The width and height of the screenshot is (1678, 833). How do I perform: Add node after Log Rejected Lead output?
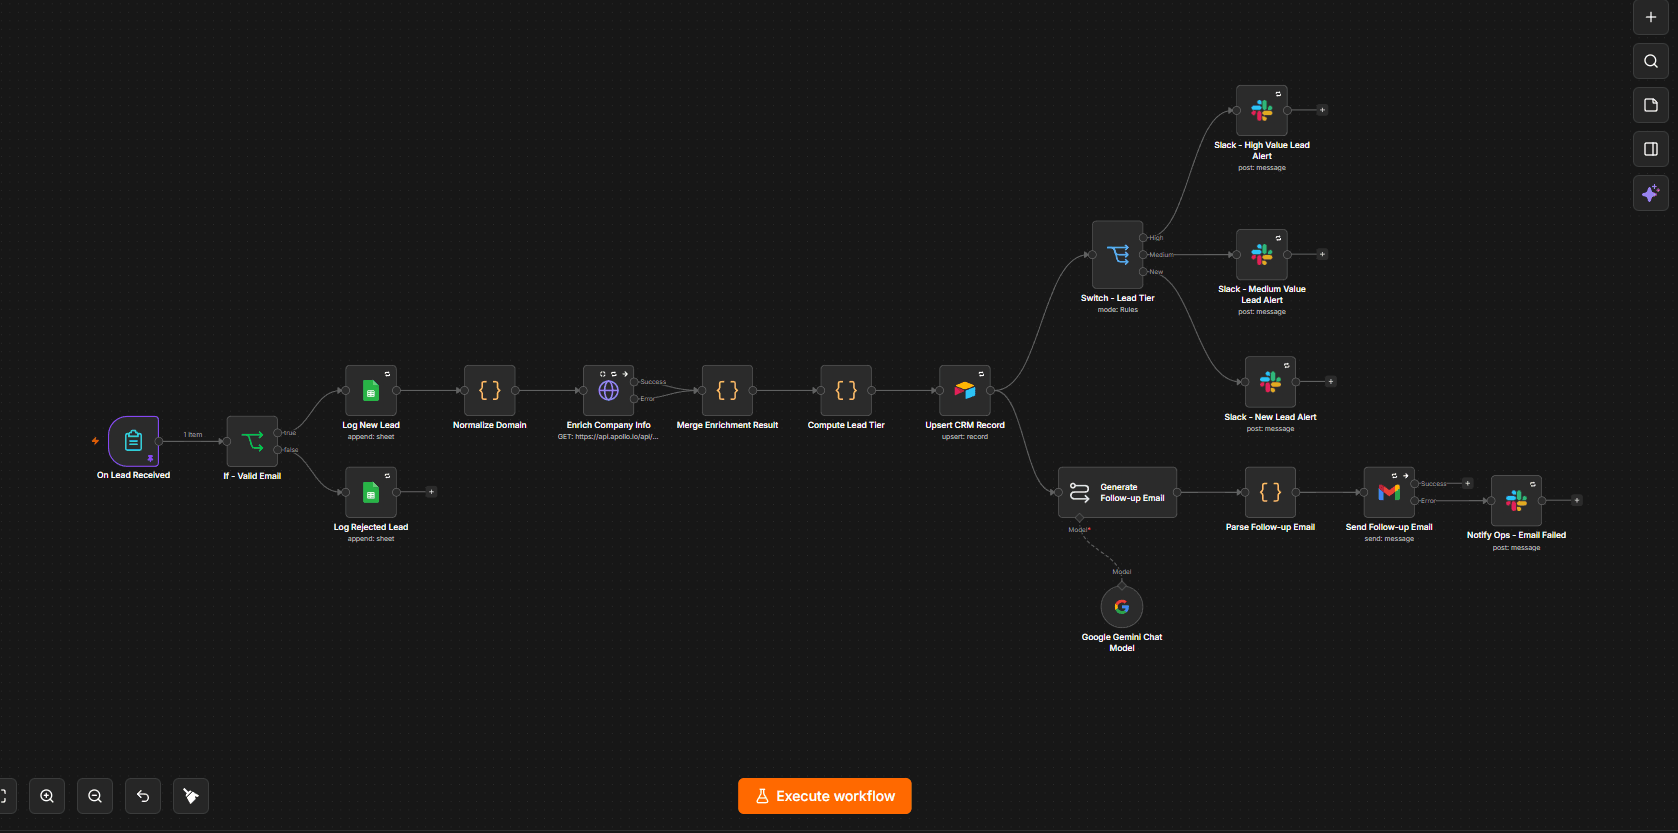pyautogui.click(x=431, y=492)
